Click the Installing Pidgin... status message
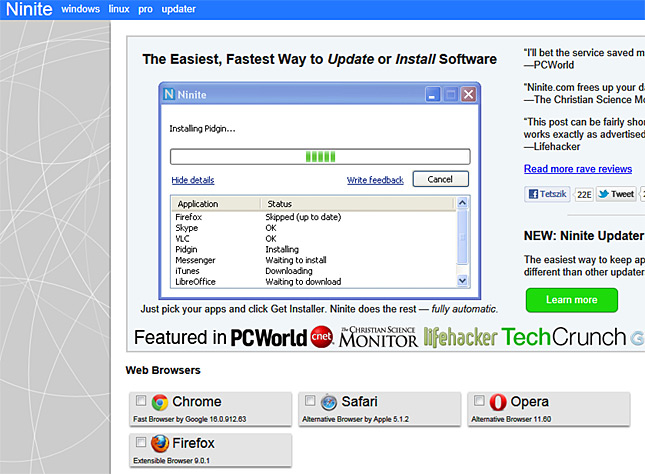 (202, 129)
